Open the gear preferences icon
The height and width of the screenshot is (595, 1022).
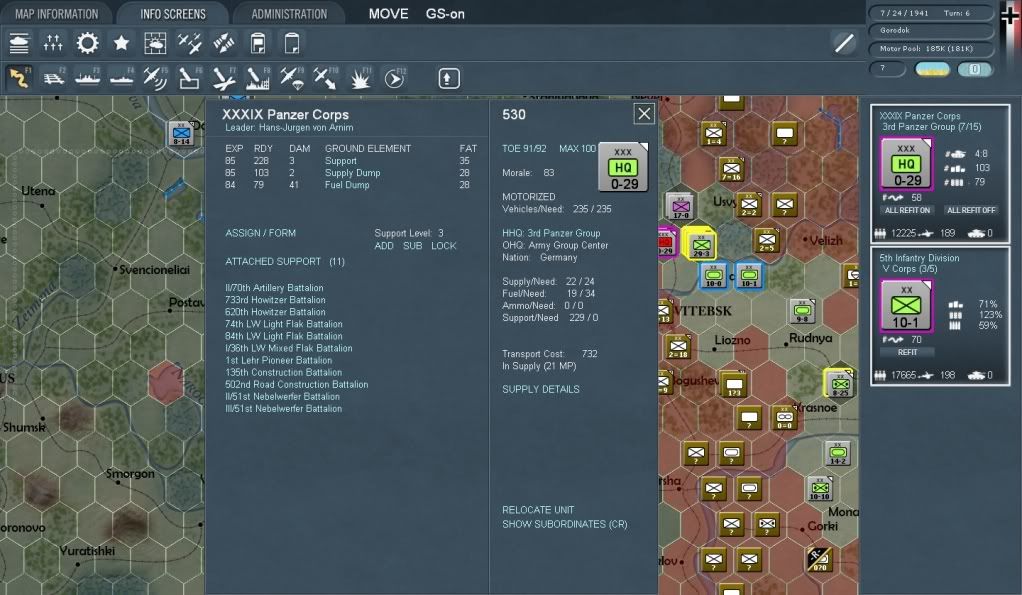(87, 43)
